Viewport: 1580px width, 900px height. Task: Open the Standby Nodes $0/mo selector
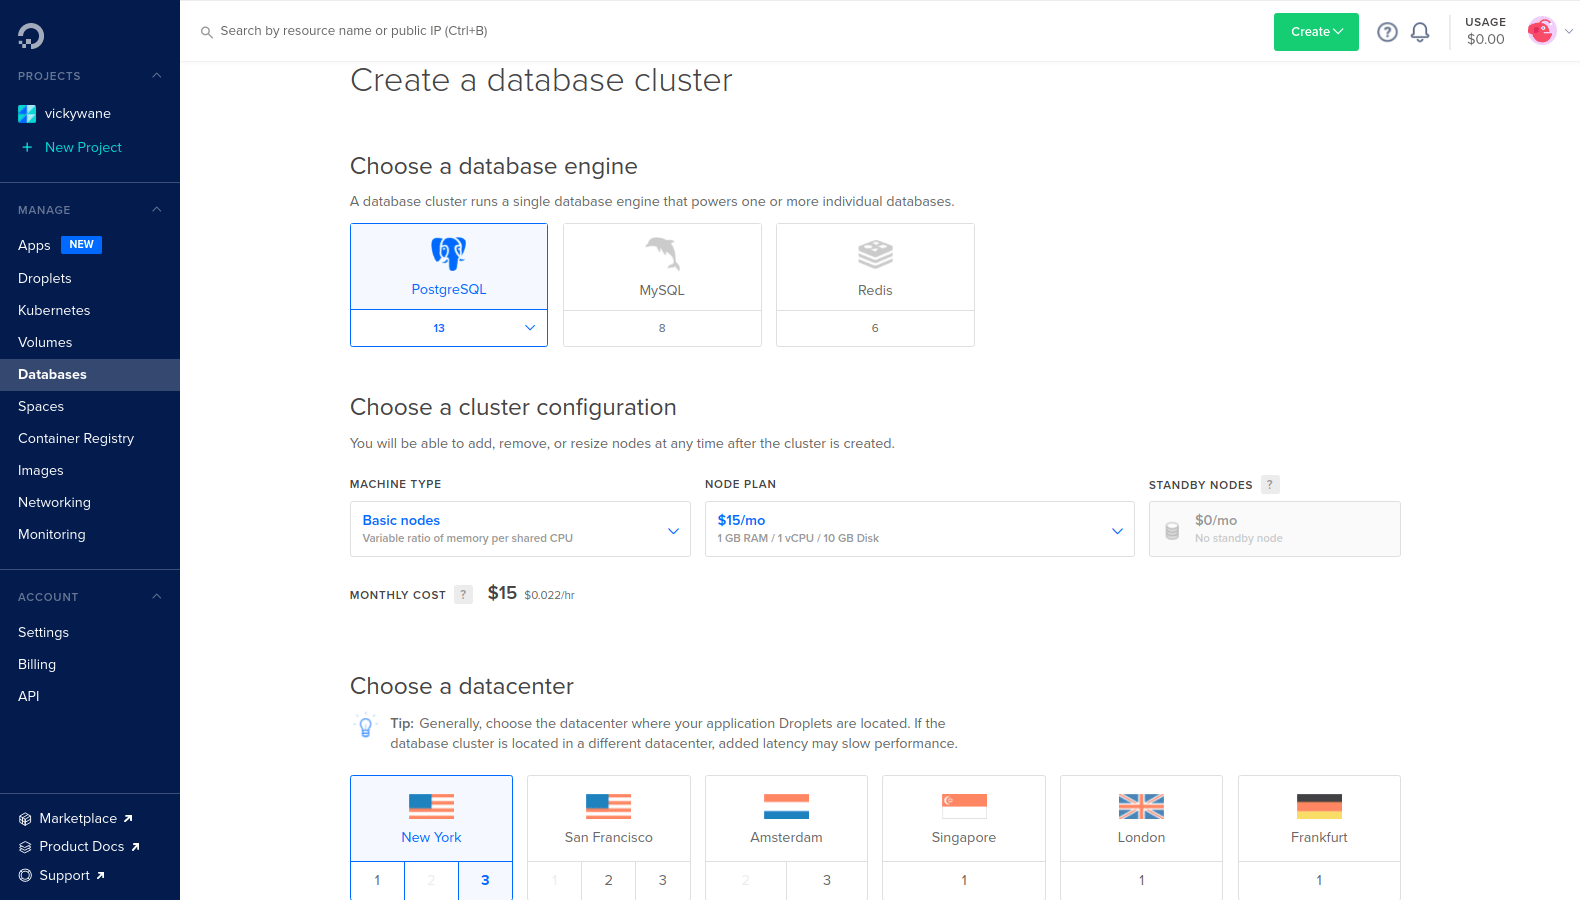click(x=1275, y=529)
